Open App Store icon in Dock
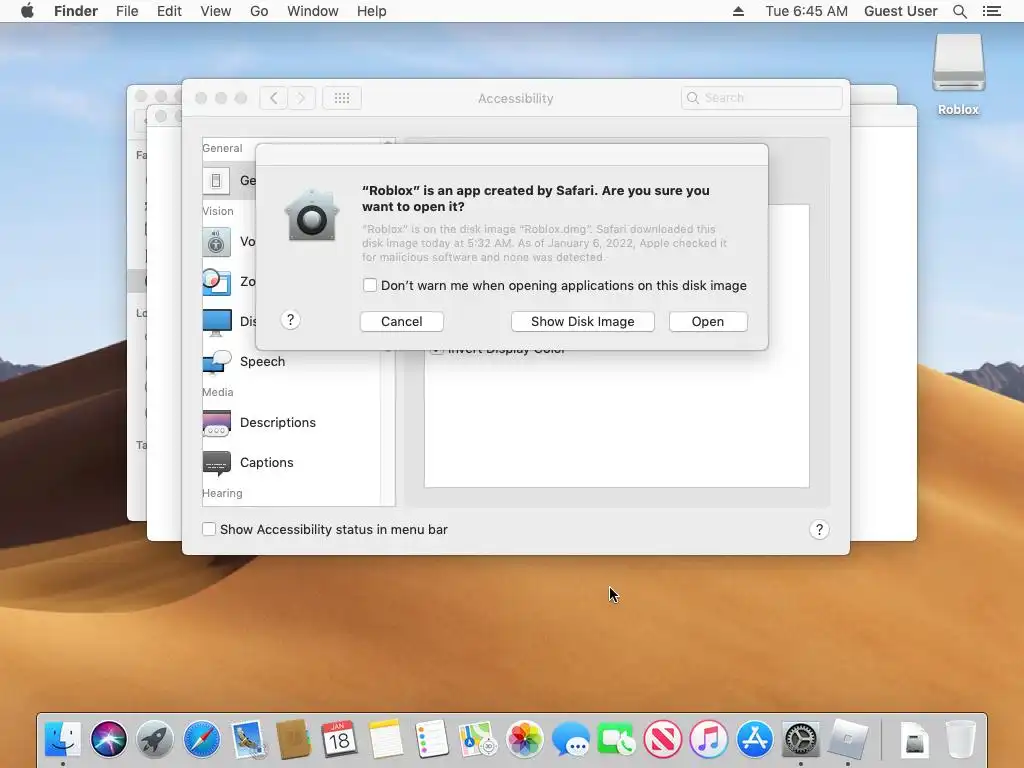Screen dimensions: 1024x768 (x=755, y=739)
